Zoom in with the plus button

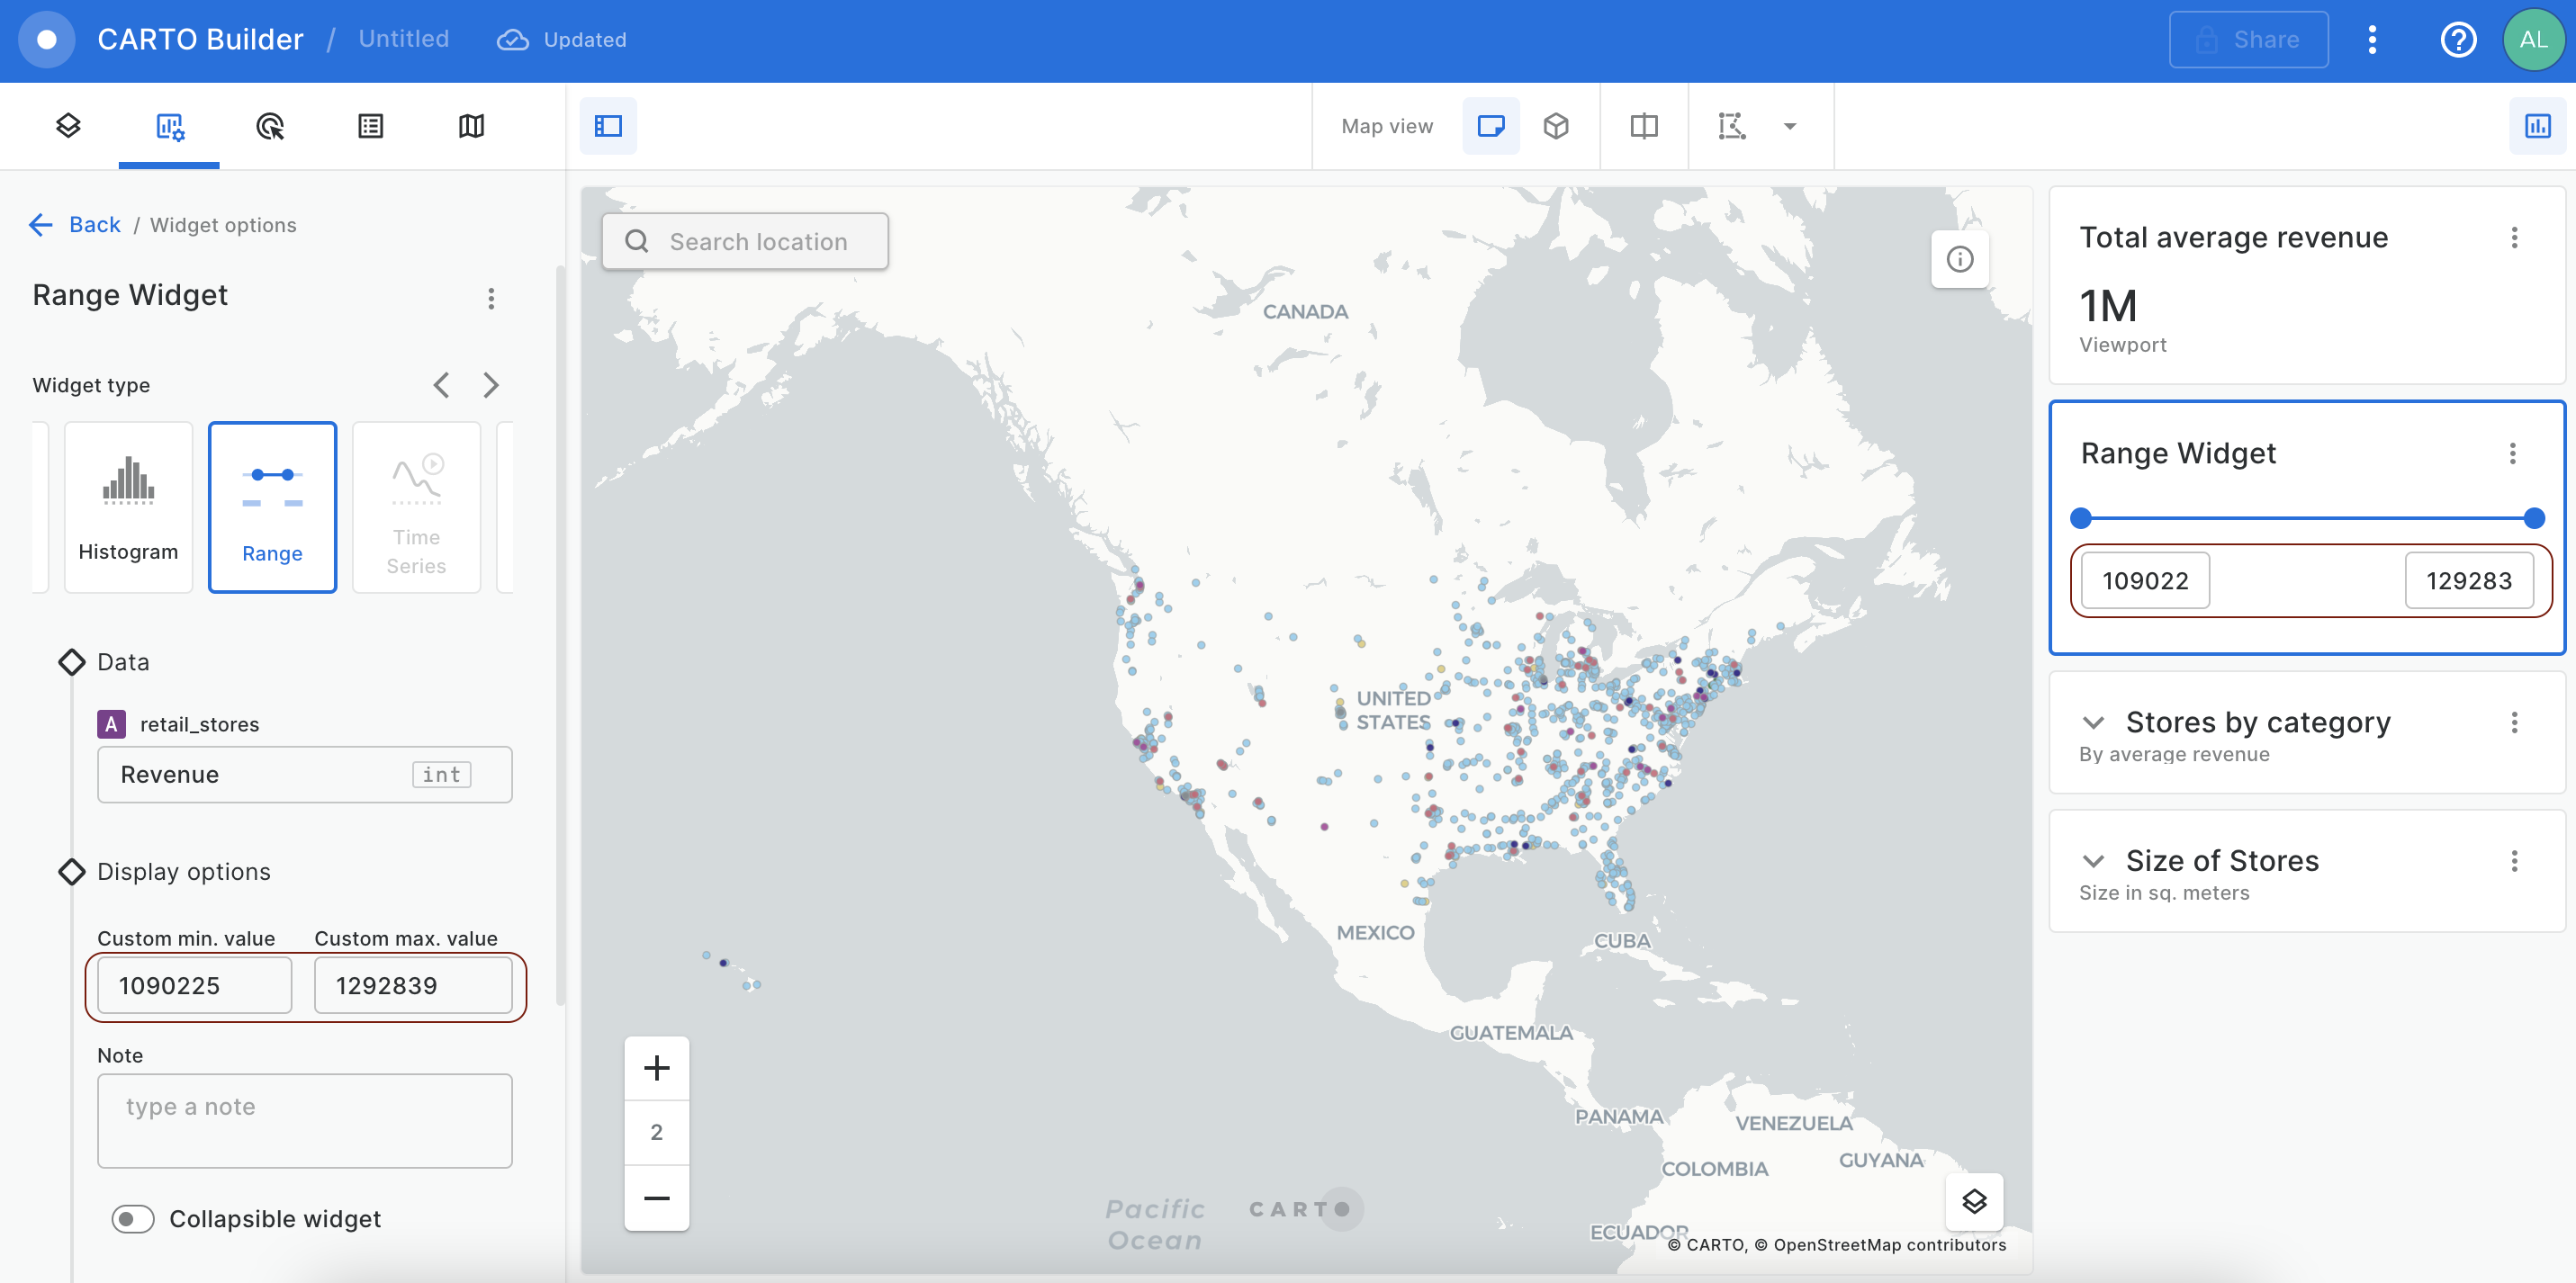[x=657, y=1068]
